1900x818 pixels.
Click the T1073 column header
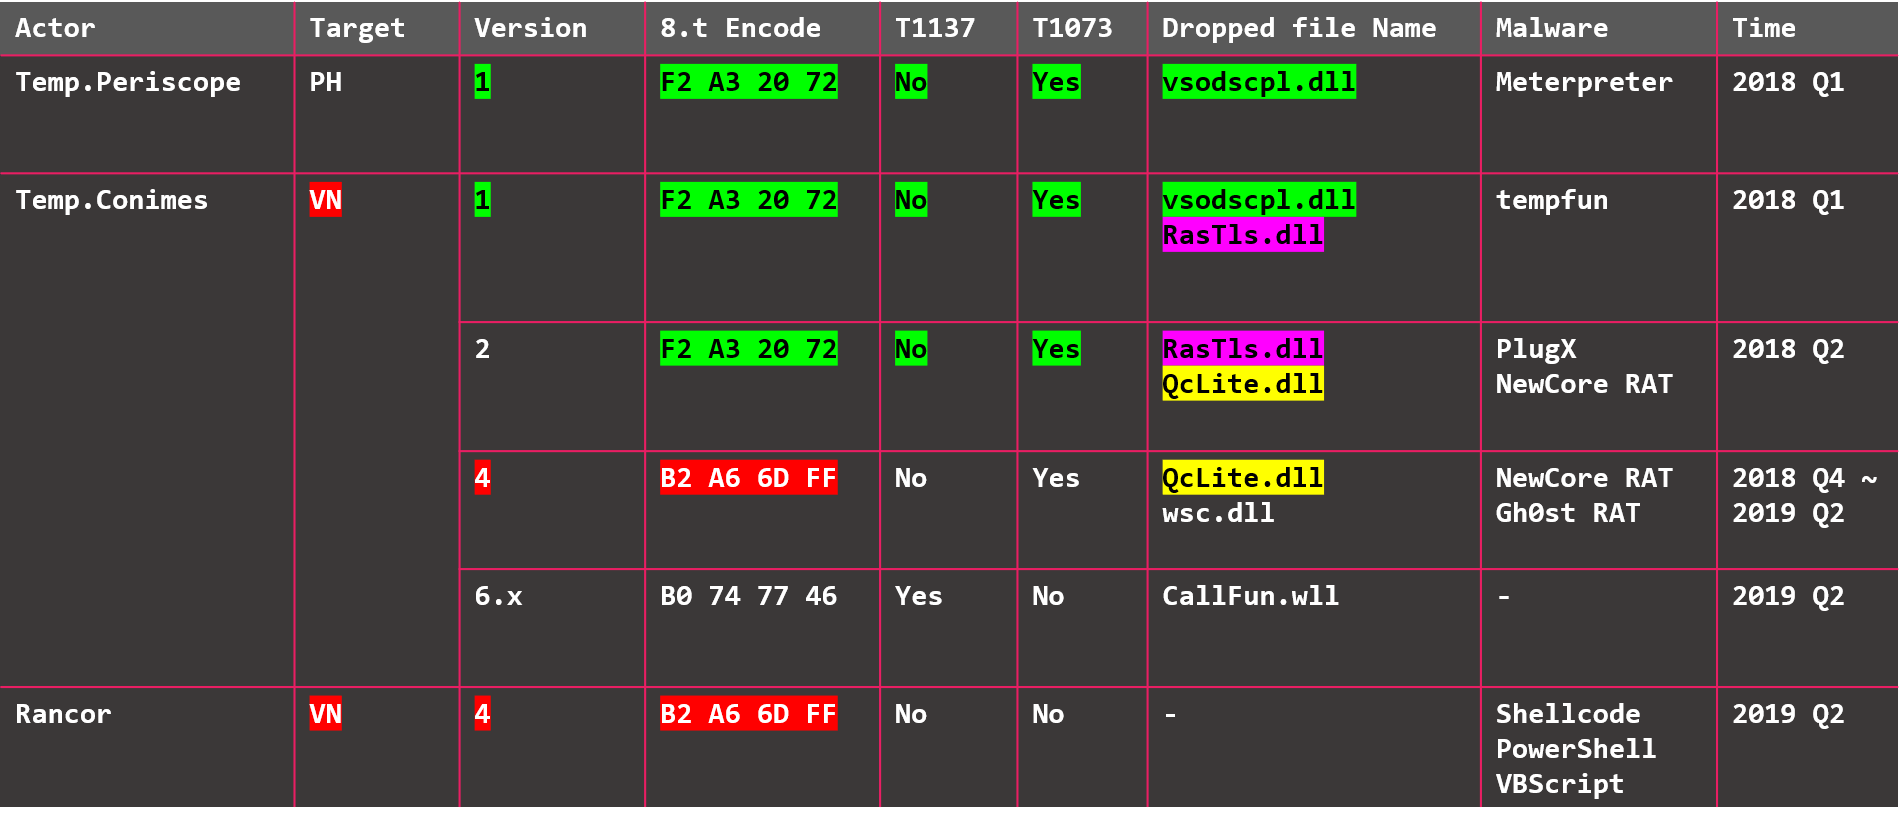coord(1072,28)
